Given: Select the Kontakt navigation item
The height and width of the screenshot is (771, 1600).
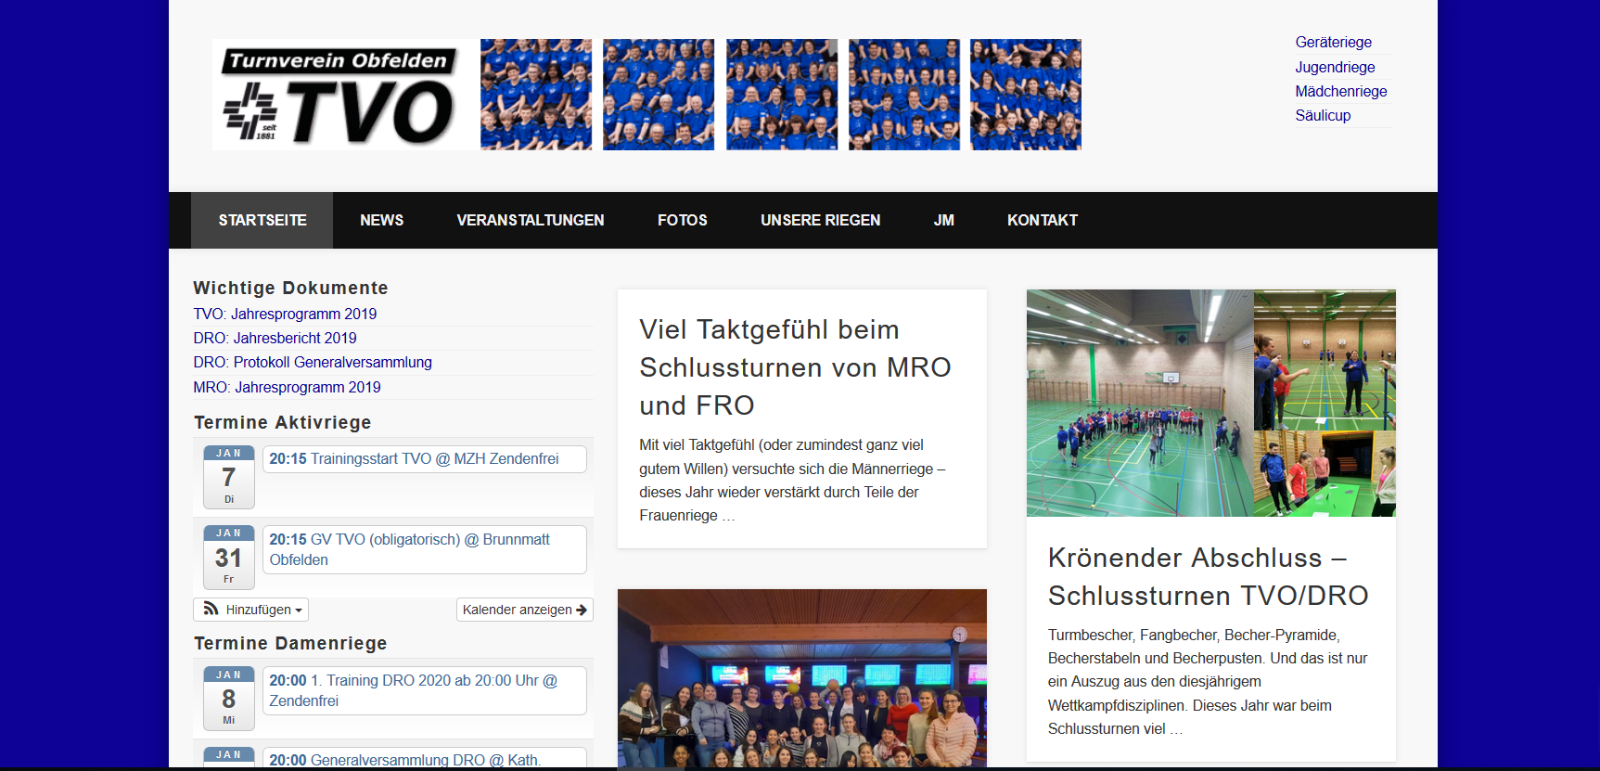Looking at the screenshot, I should click(x=1042, y=220).
